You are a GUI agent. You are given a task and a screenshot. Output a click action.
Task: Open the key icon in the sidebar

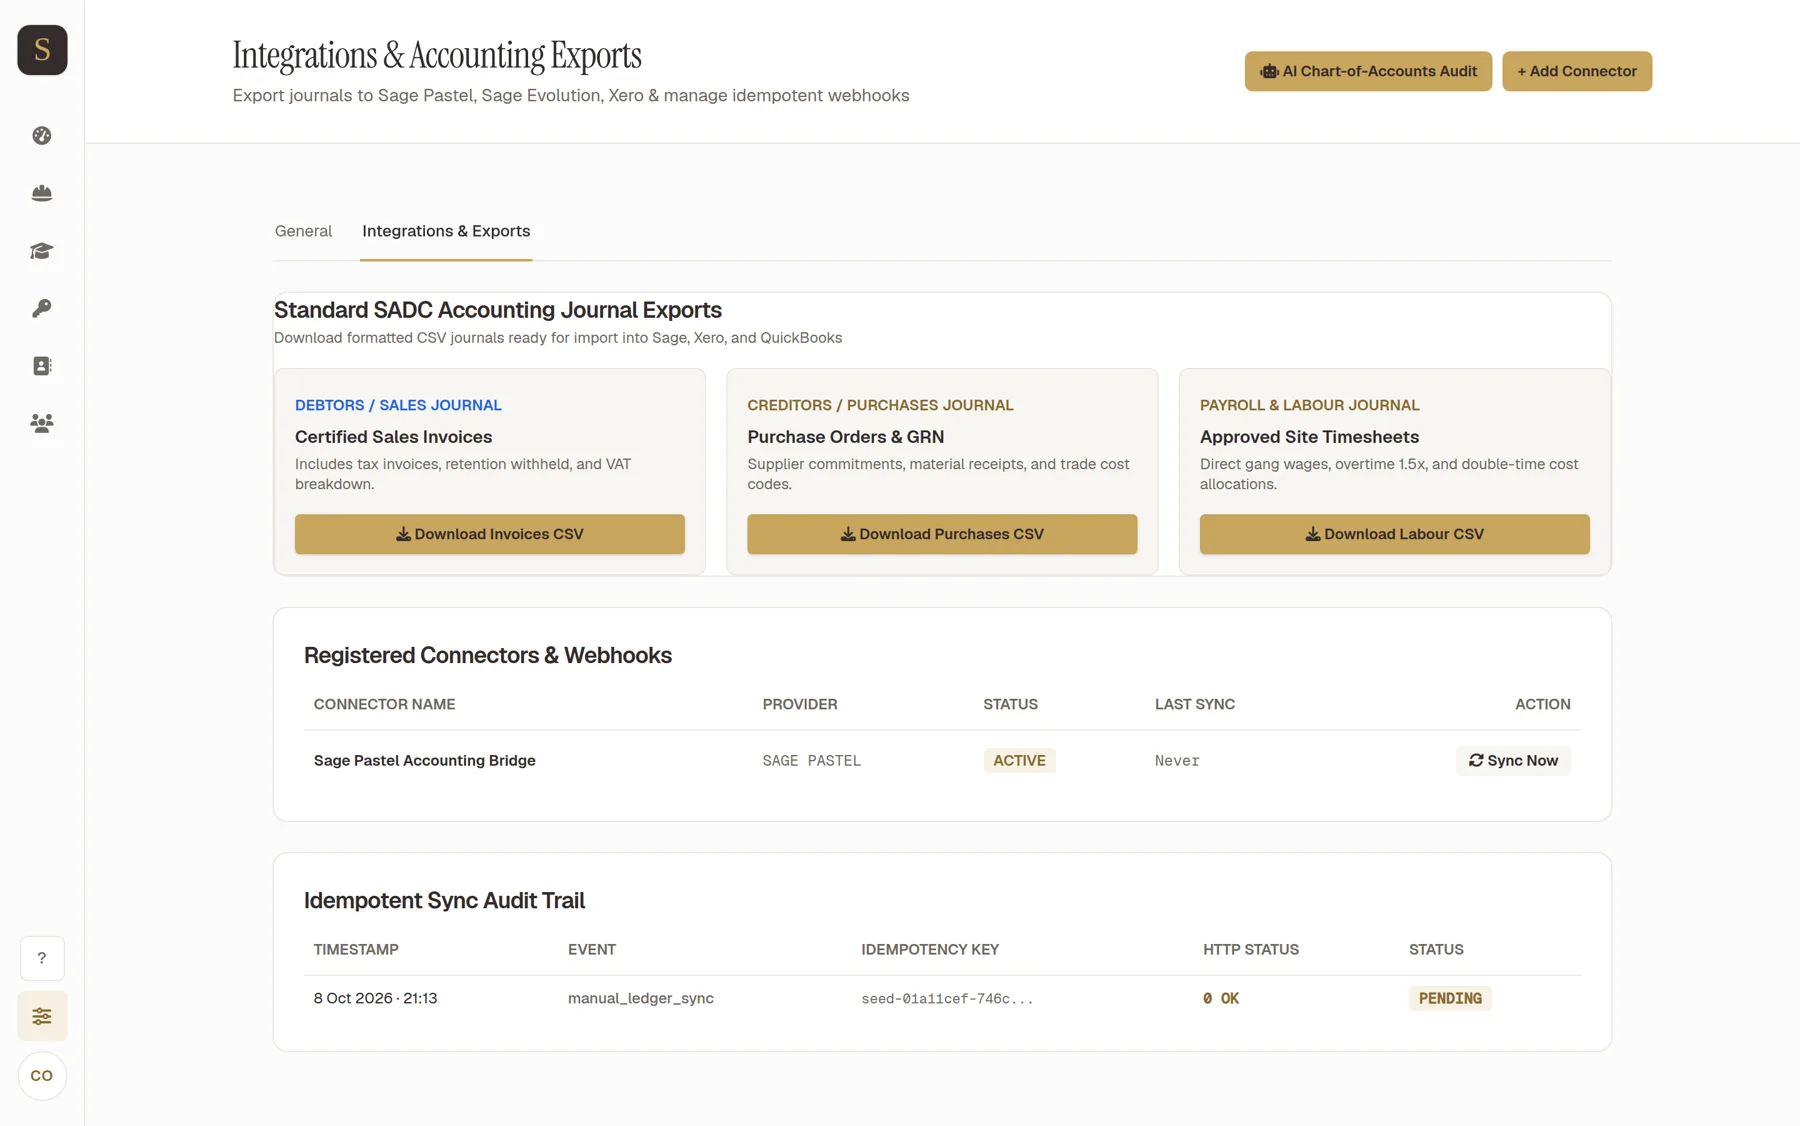(42, 308)
